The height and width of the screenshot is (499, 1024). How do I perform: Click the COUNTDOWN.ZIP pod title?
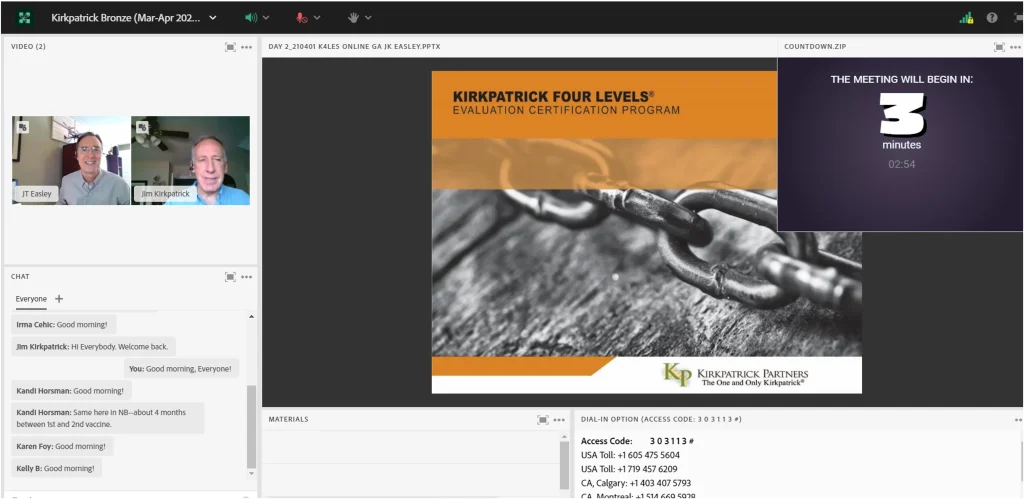click(815, 46)
